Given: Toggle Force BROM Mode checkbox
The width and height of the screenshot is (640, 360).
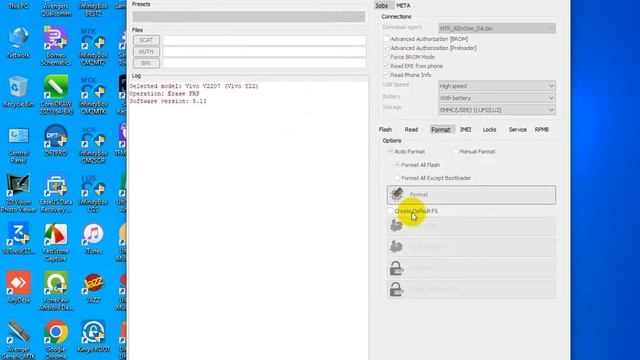Looking at the screenshot, I should [x=386, y=57].
